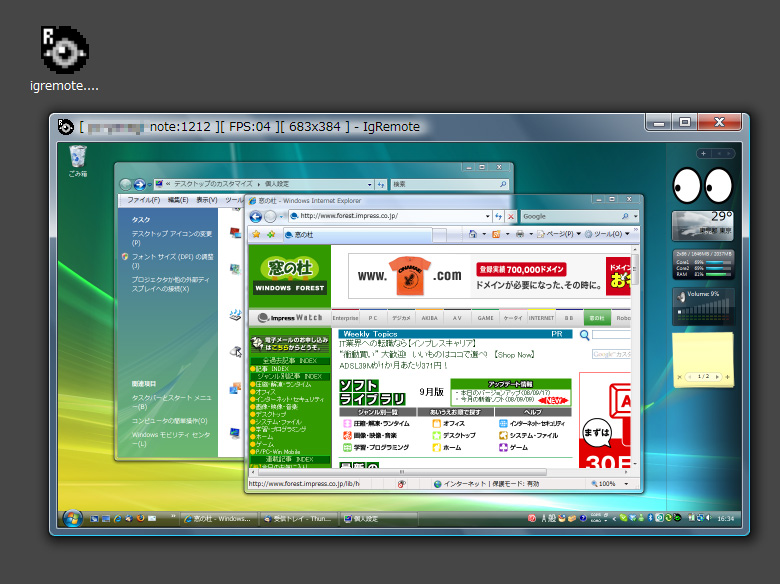Image resolution: width=780 pixels, height=584 pixels.
Task: Click the IE address bar URL field
Action: point(392,216)
